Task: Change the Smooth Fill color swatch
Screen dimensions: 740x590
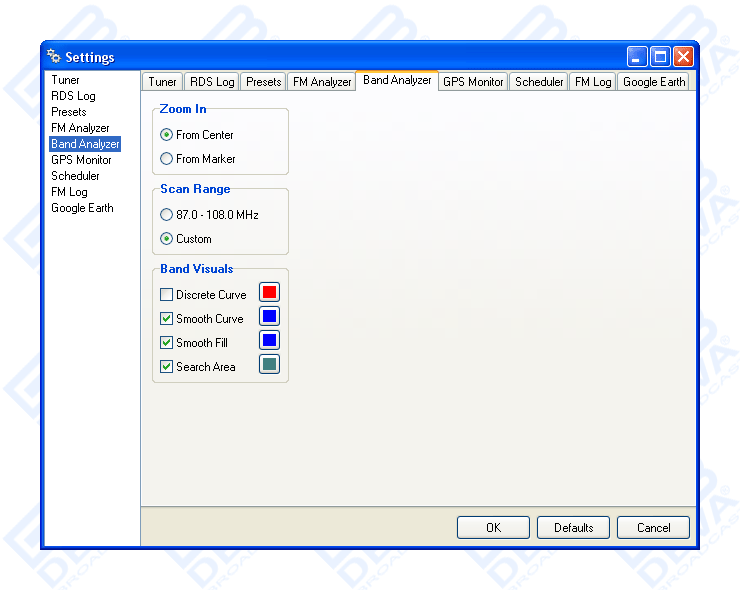Action: (x=269, y=341)
